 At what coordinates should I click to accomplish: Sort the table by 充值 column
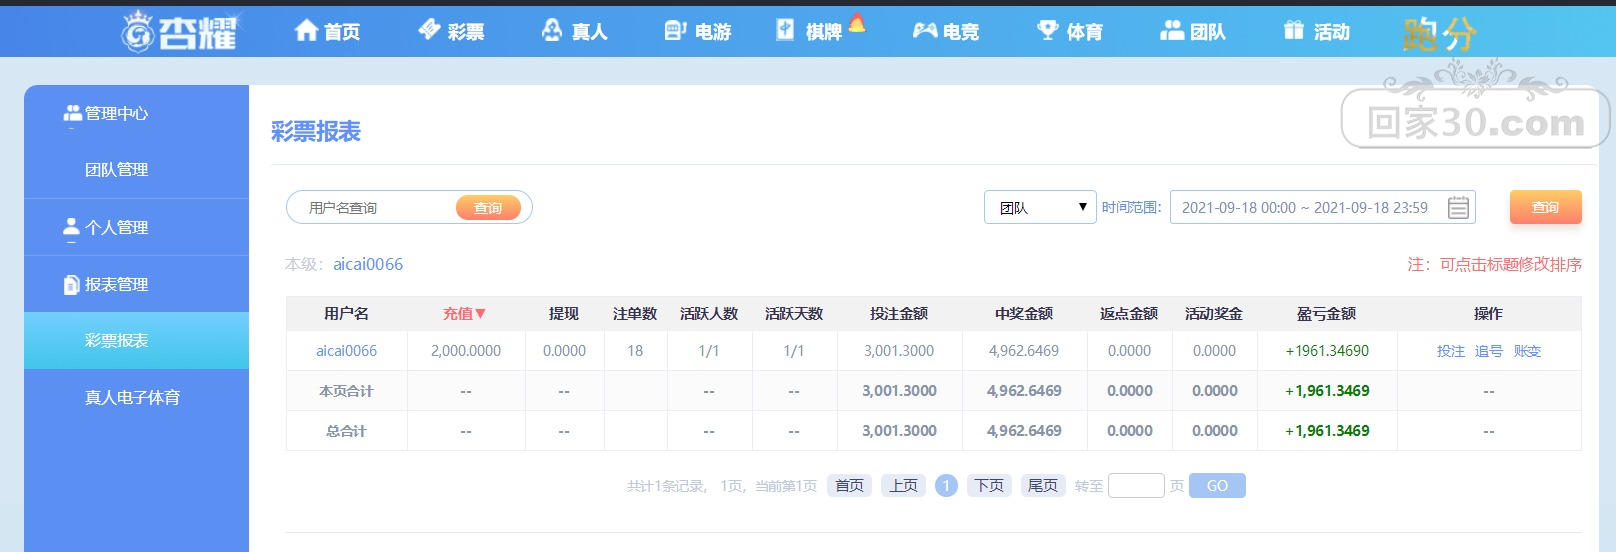(465, 314)
